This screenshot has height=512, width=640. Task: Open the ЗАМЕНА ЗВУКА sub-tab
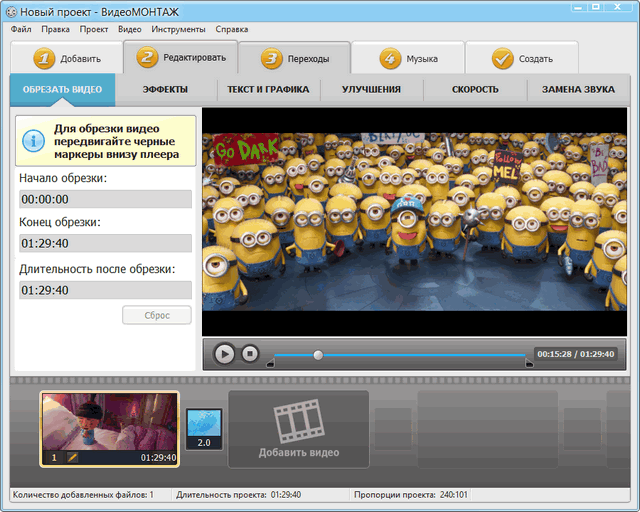point(578,90)
